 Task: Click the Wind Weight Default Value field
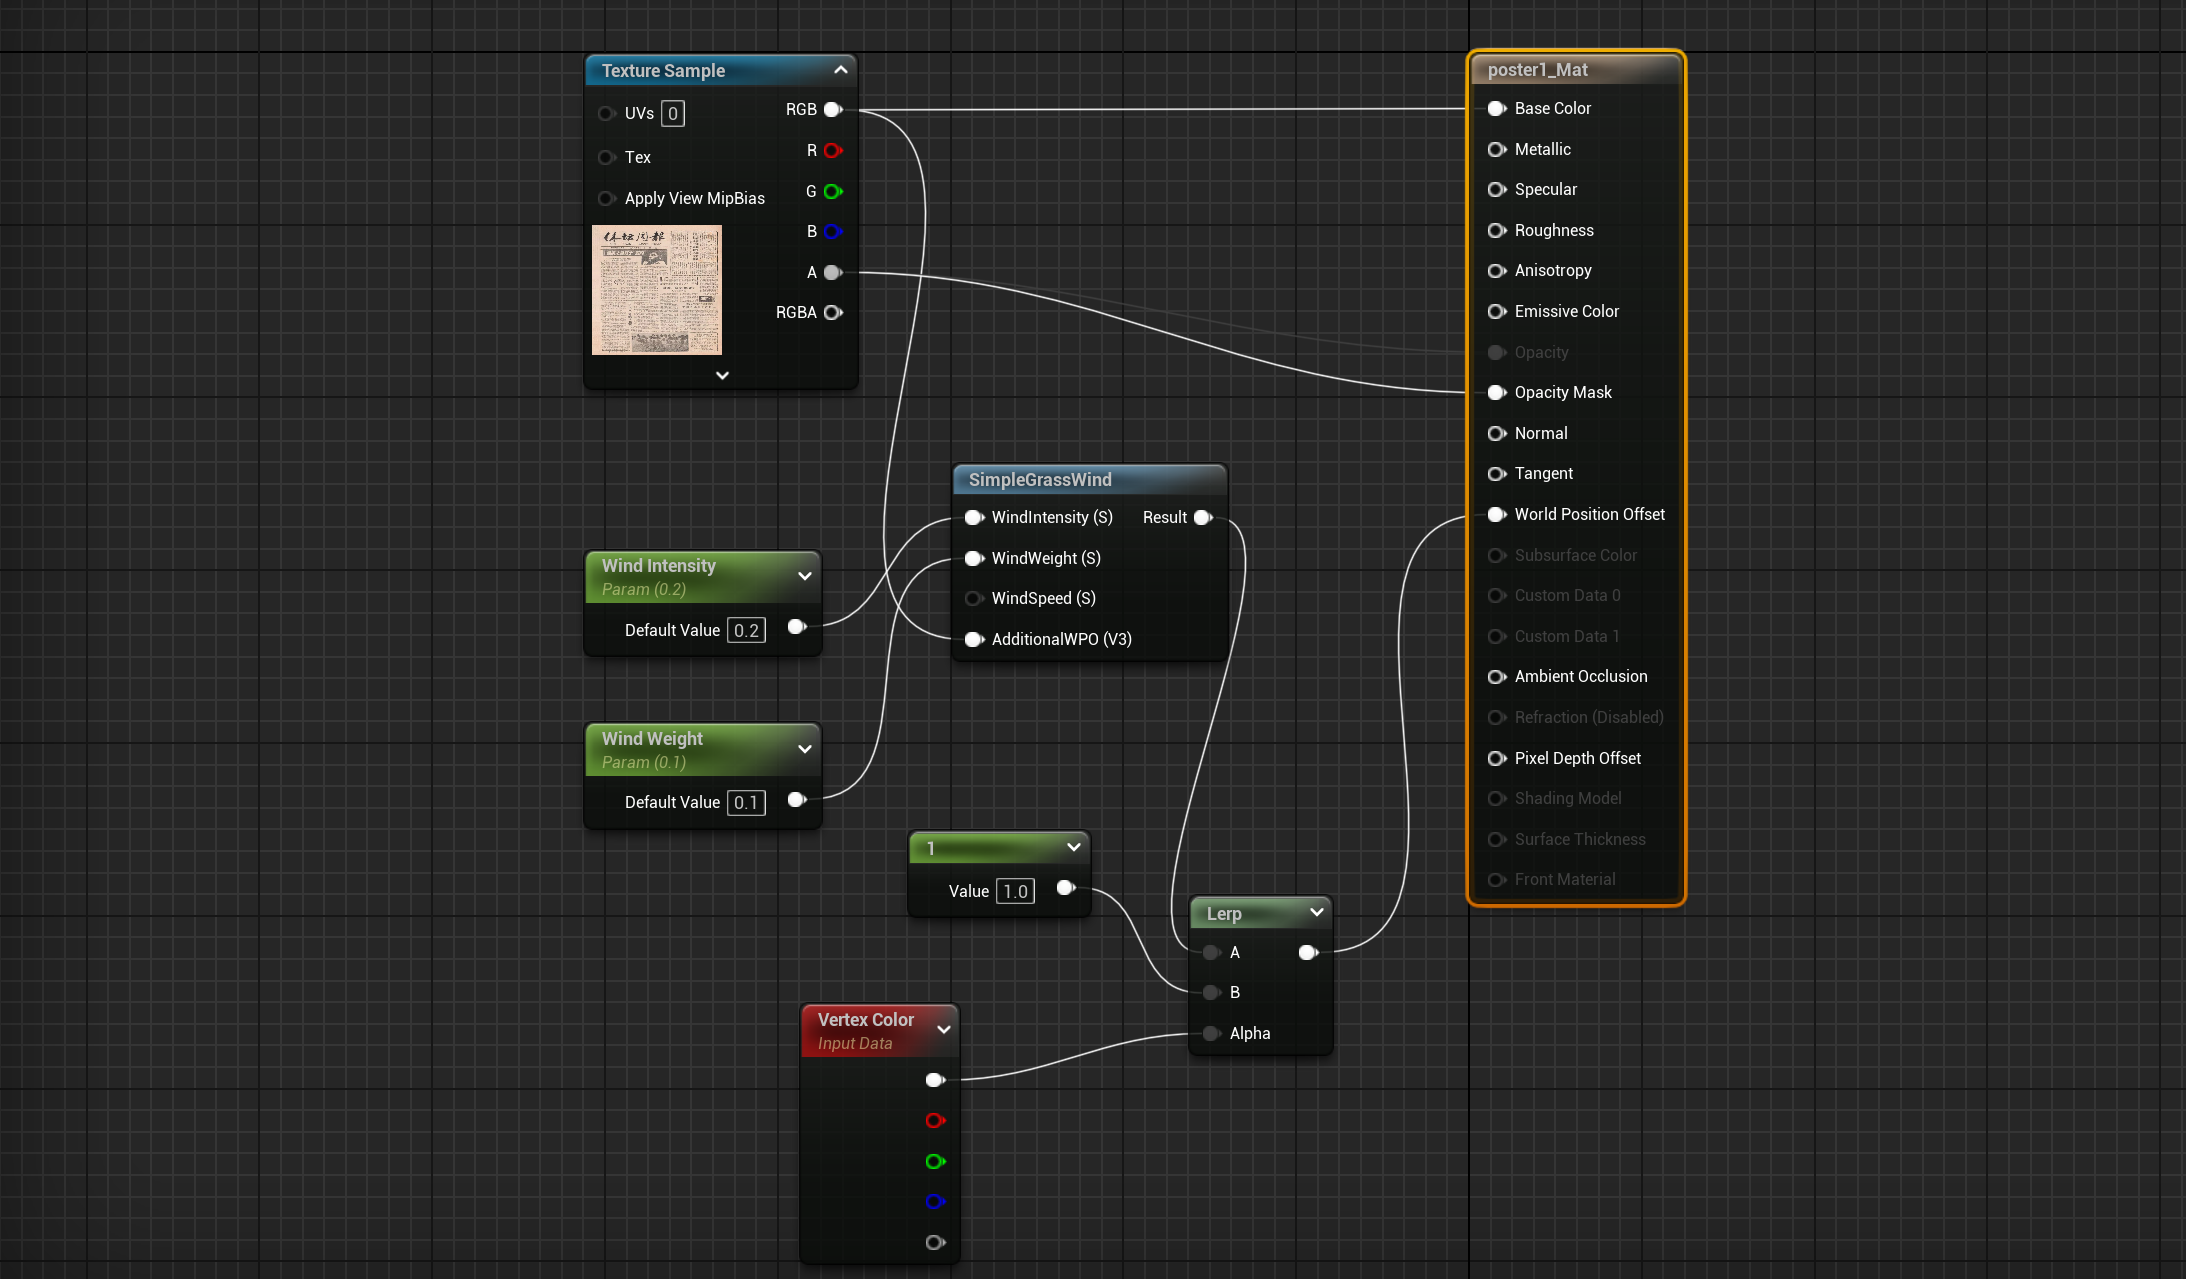(x=745, y=803)
